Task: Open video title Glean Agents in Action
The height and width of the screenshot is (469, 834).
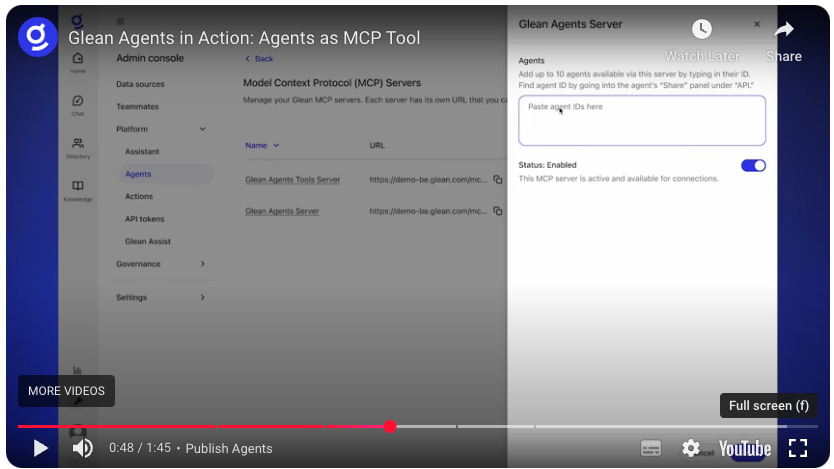Action: point(244,38)
